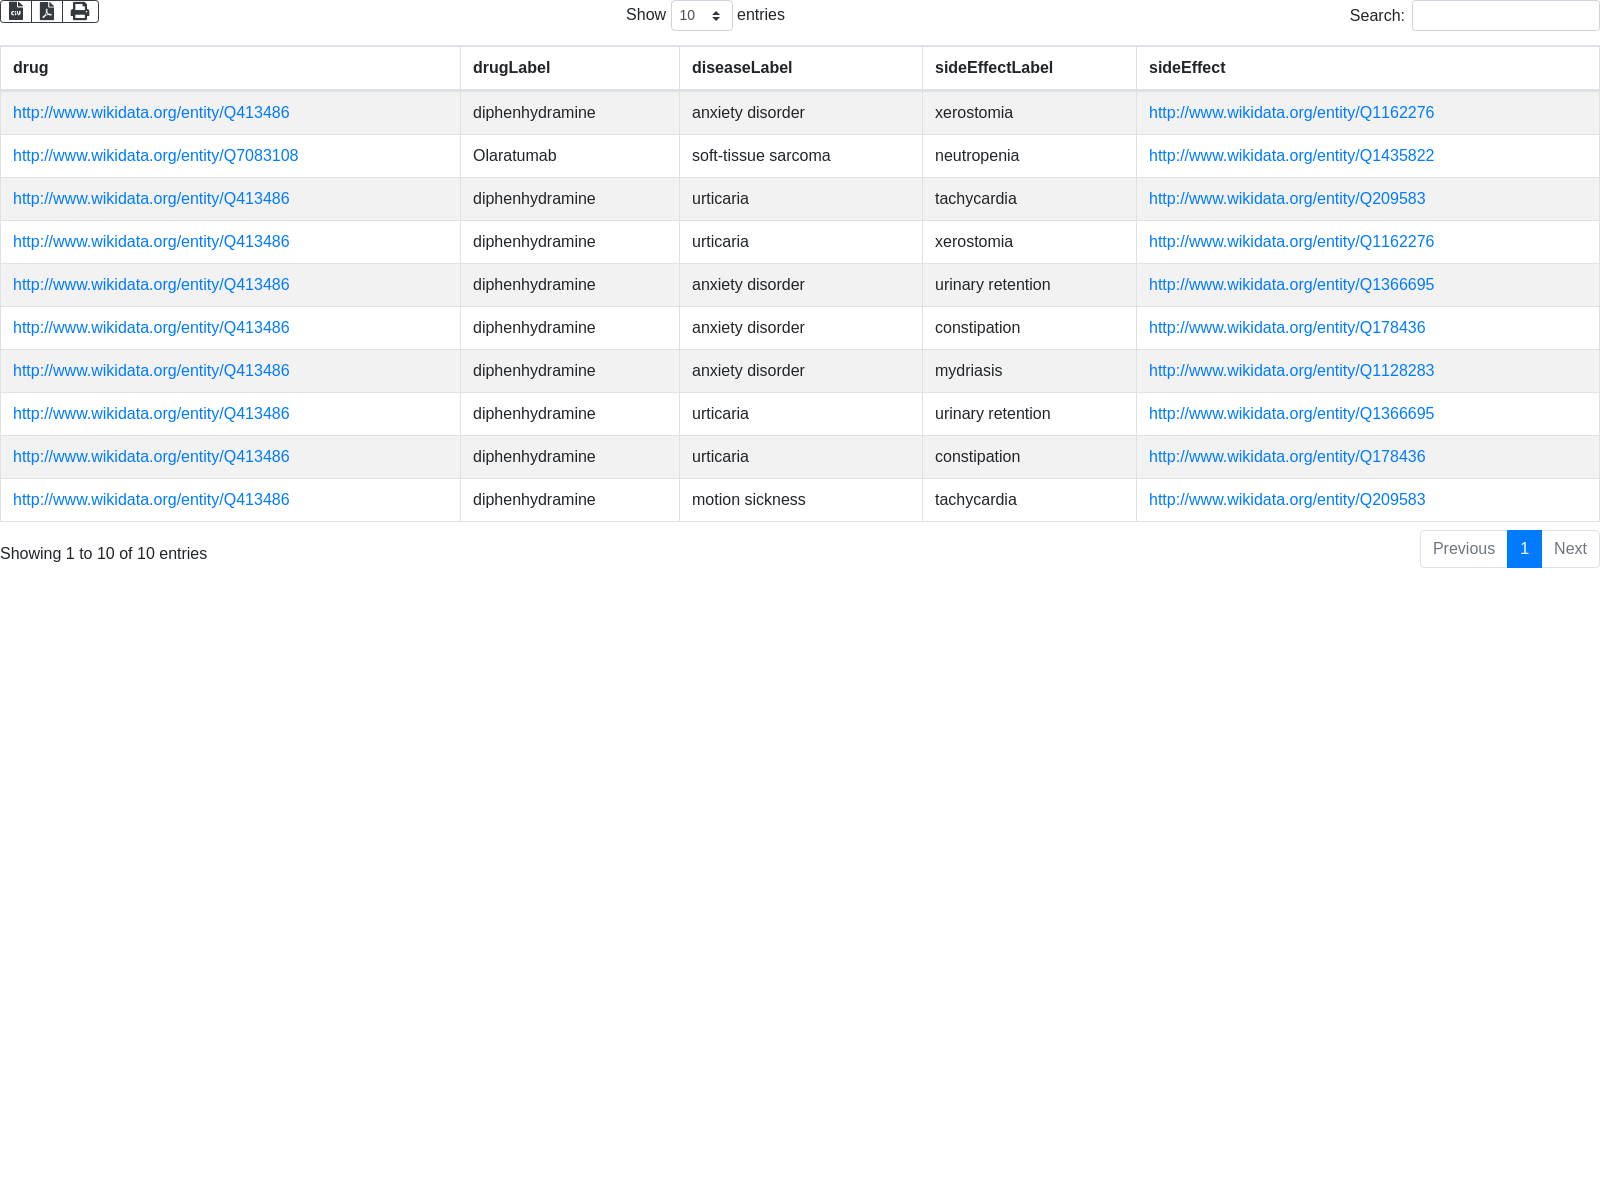This screenshot has width=1600, height=1200.
Task: Click the print table icon
Action: pyautogui.click(x=80, y=12)
